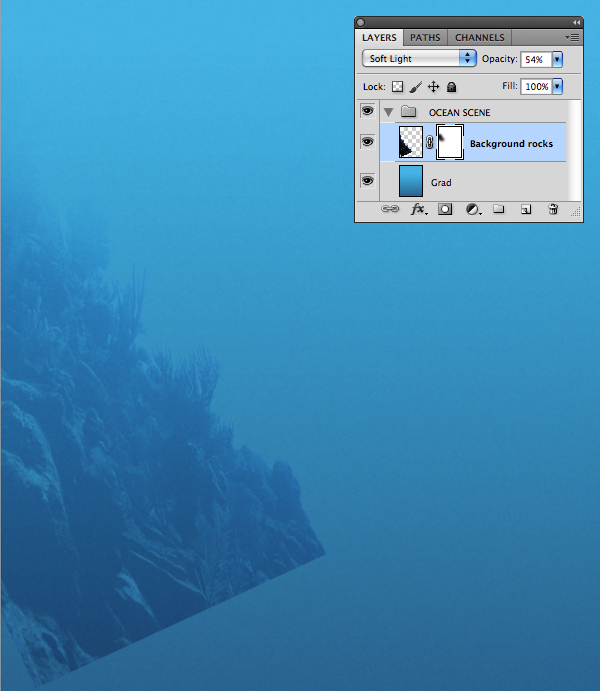Viewport: 600px width, 691px height.
Task: Open the Fill slider dropdown arrow
Action: click(x=557, y=86)
